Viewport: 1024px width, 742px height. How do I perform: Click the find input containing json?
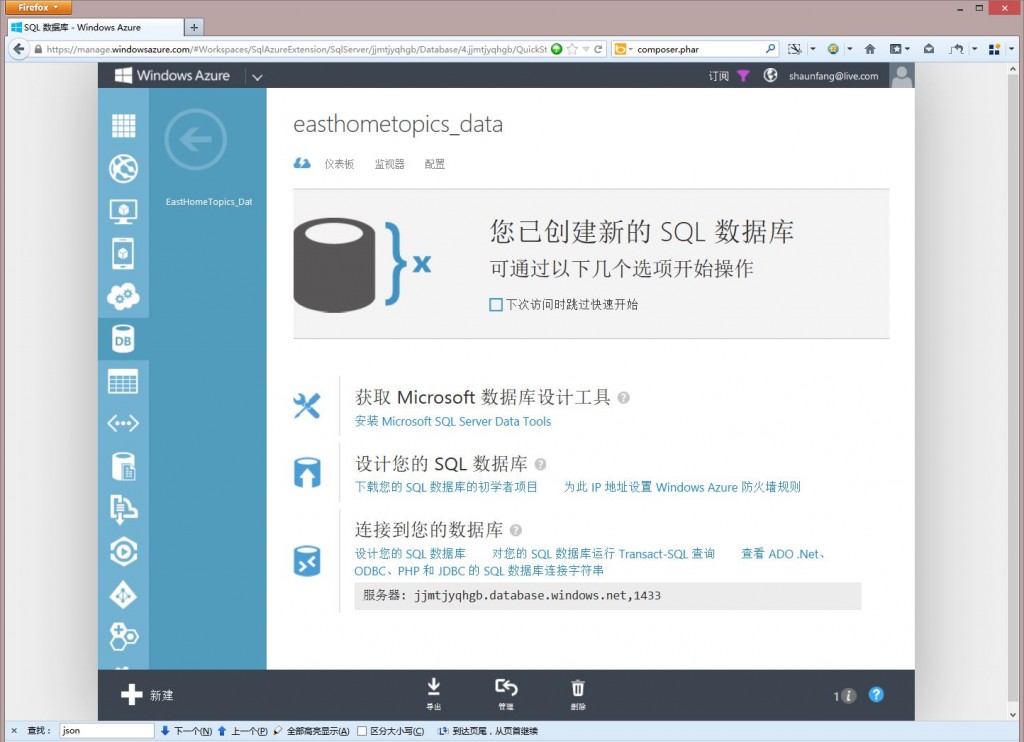click(108, 730)
